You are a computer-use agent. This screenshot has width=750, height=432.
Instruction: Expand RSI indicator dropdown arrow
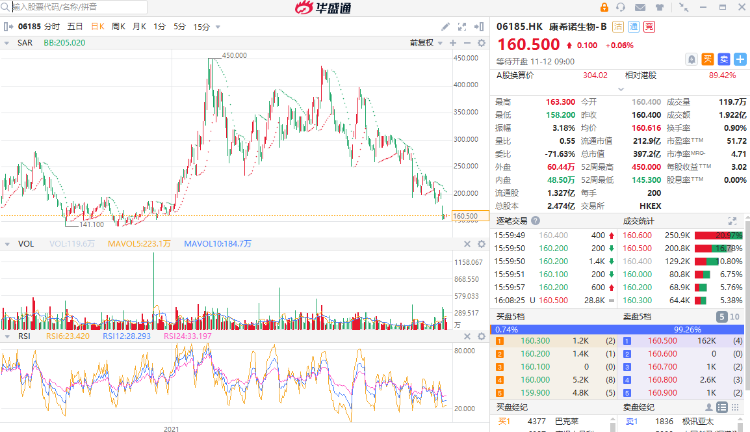click(x=7, y=336)
